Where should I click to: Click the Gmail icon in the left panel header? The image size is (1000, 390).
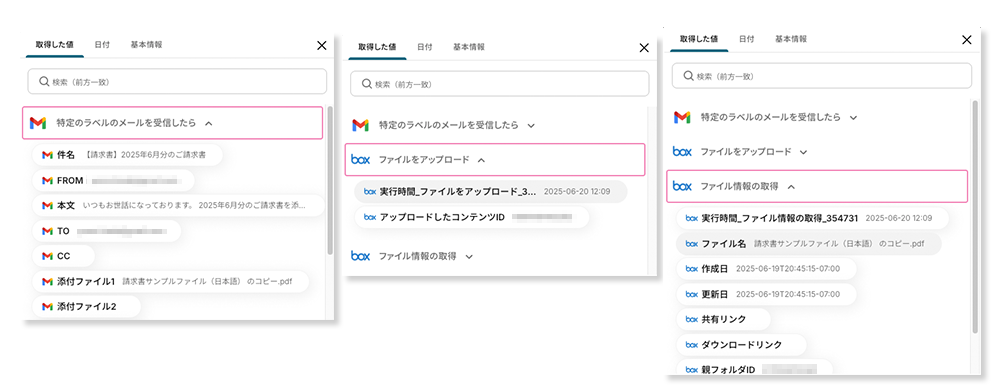38,123
